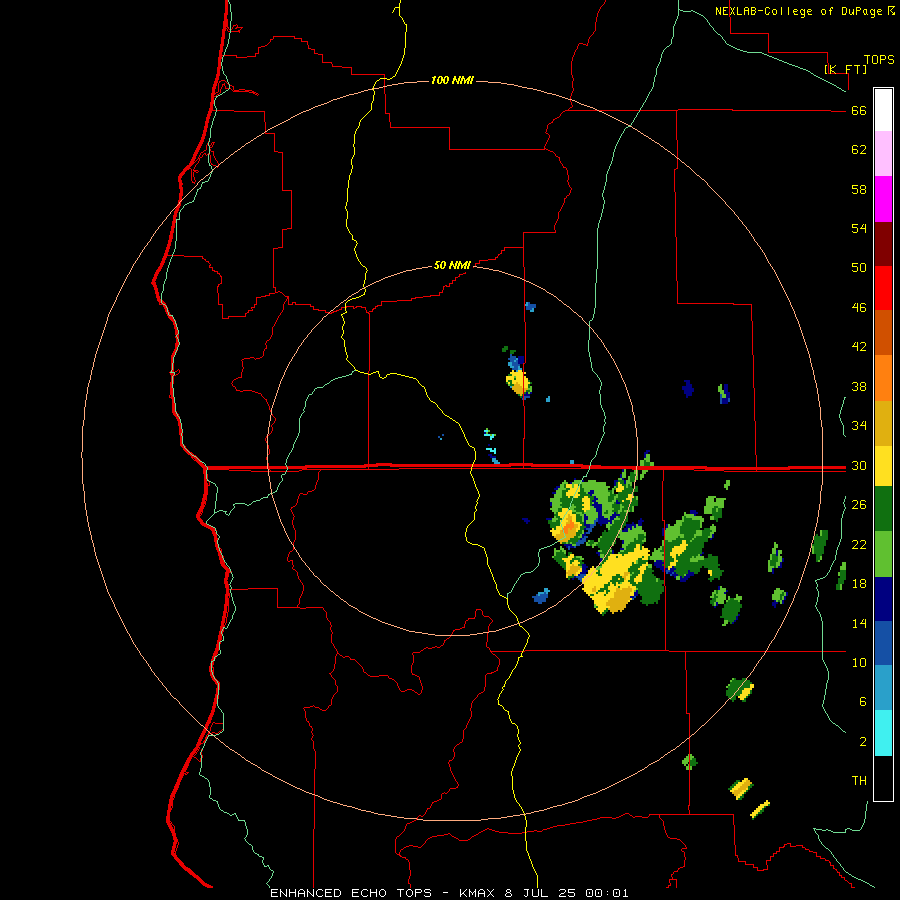Click the yellow swatch in the legend
Viewport: 900px width, 900px height.
883,465
